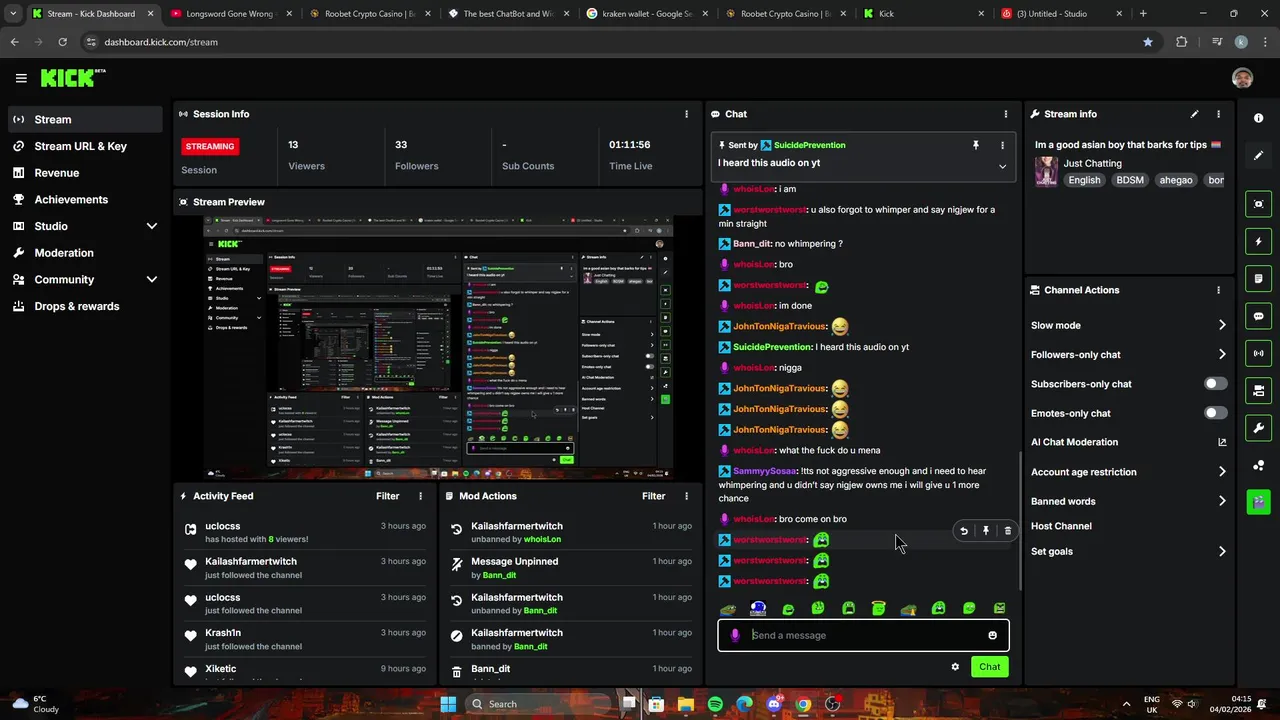Click the chat scrollbar
The width and height of the screenshot is (1280, 720).
pyautogui.click(x=1019, y=520)
